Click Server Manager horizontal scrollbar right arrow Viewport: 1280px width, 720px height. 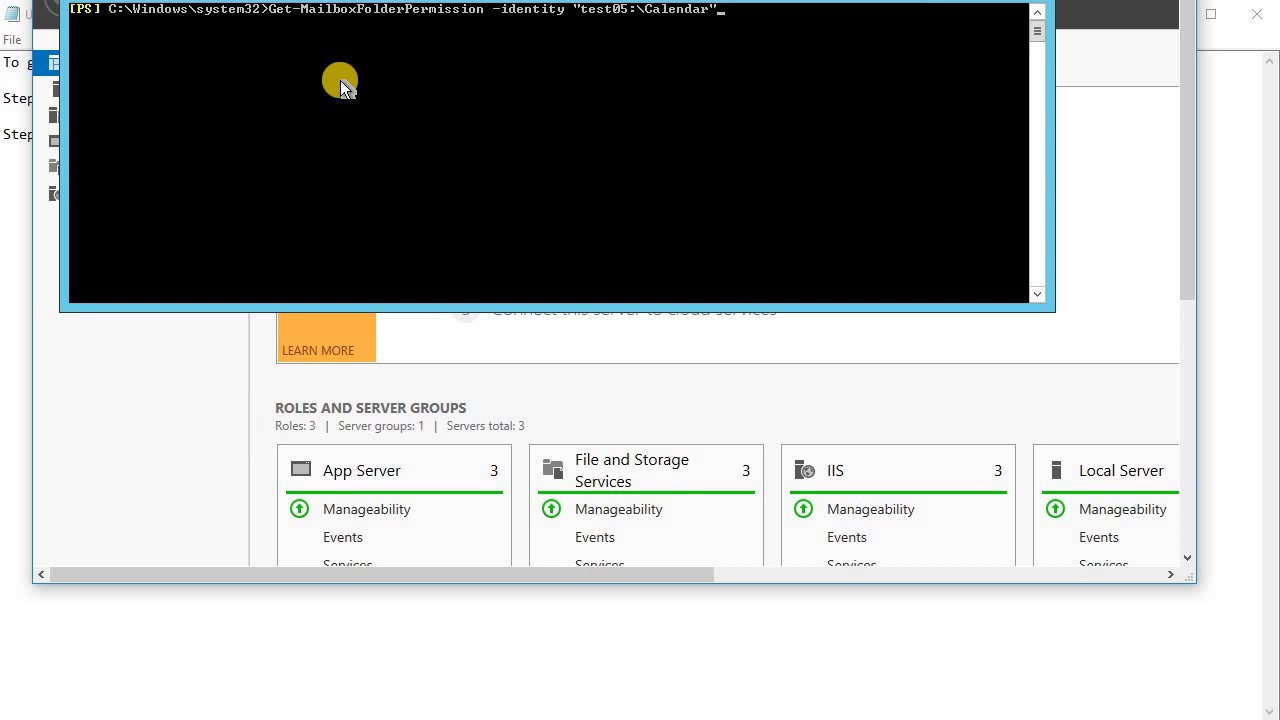[x=1170, y=575]
